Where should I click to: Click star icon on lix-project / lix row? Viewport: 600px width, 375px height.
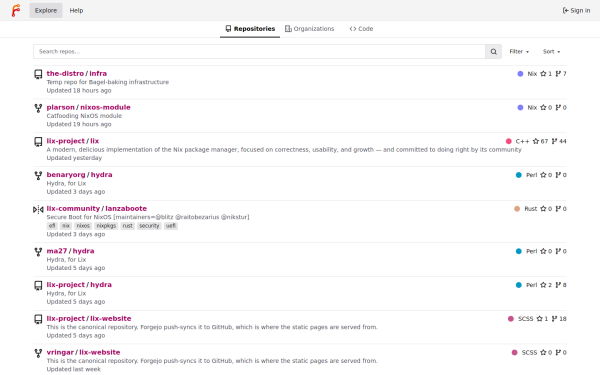point(536,141)
